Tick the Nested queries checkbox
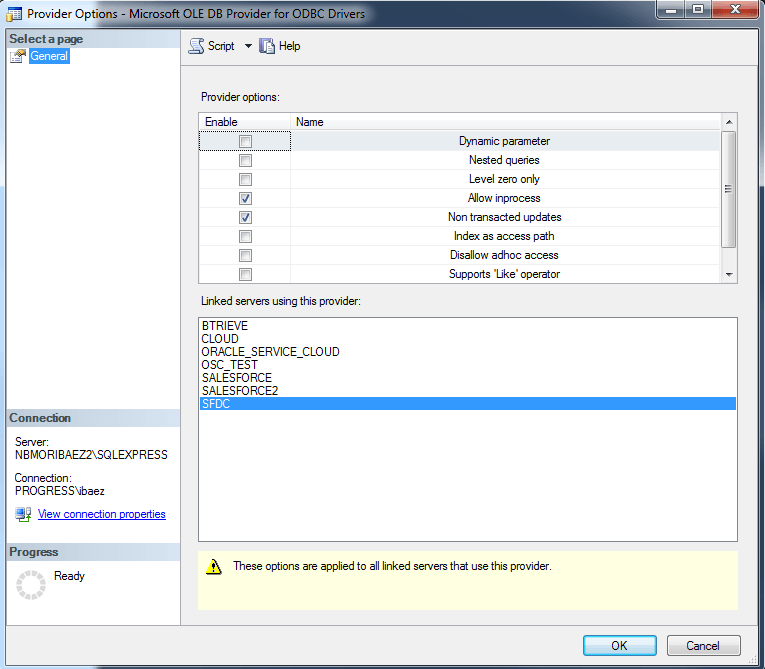The image size is (765, 669). (x=245, y=161)
